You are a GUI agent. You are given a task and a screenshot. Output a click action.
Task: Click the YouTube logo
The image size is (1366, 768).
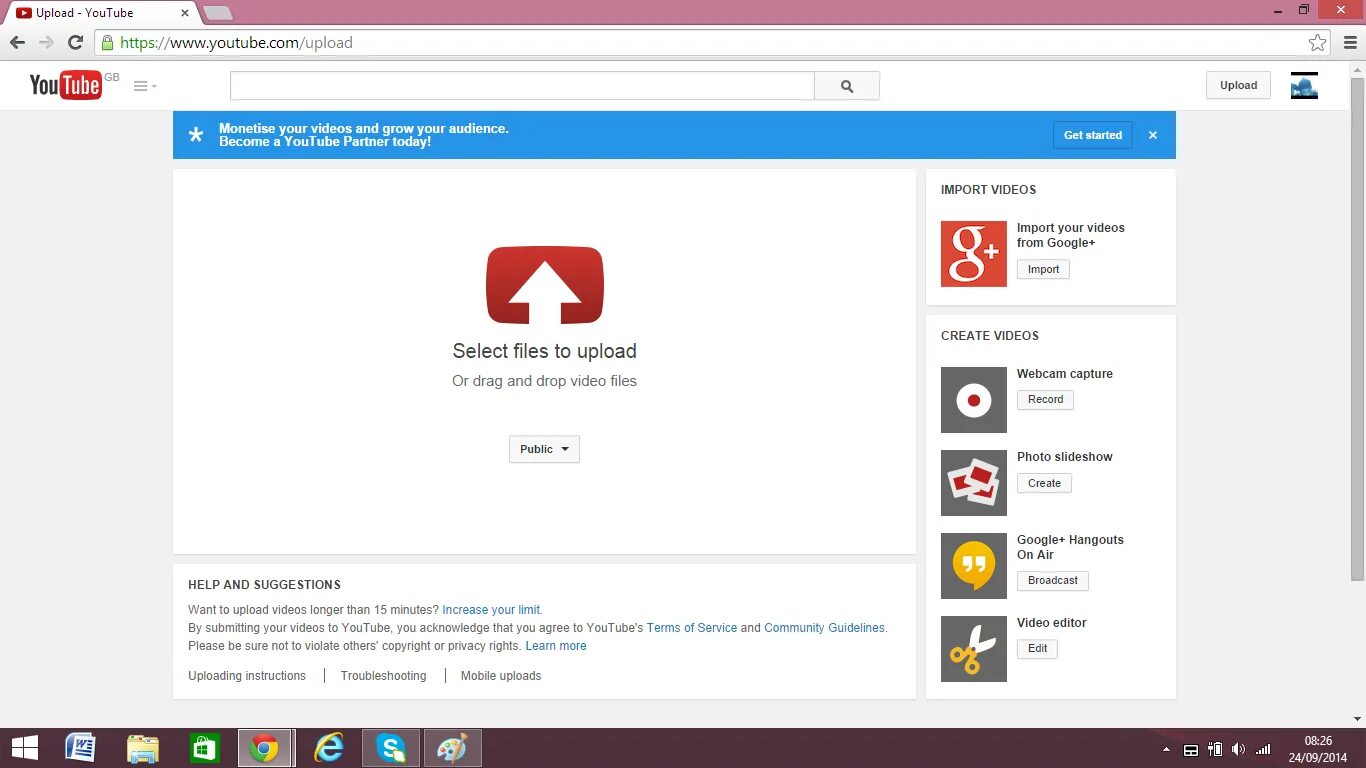66,86
